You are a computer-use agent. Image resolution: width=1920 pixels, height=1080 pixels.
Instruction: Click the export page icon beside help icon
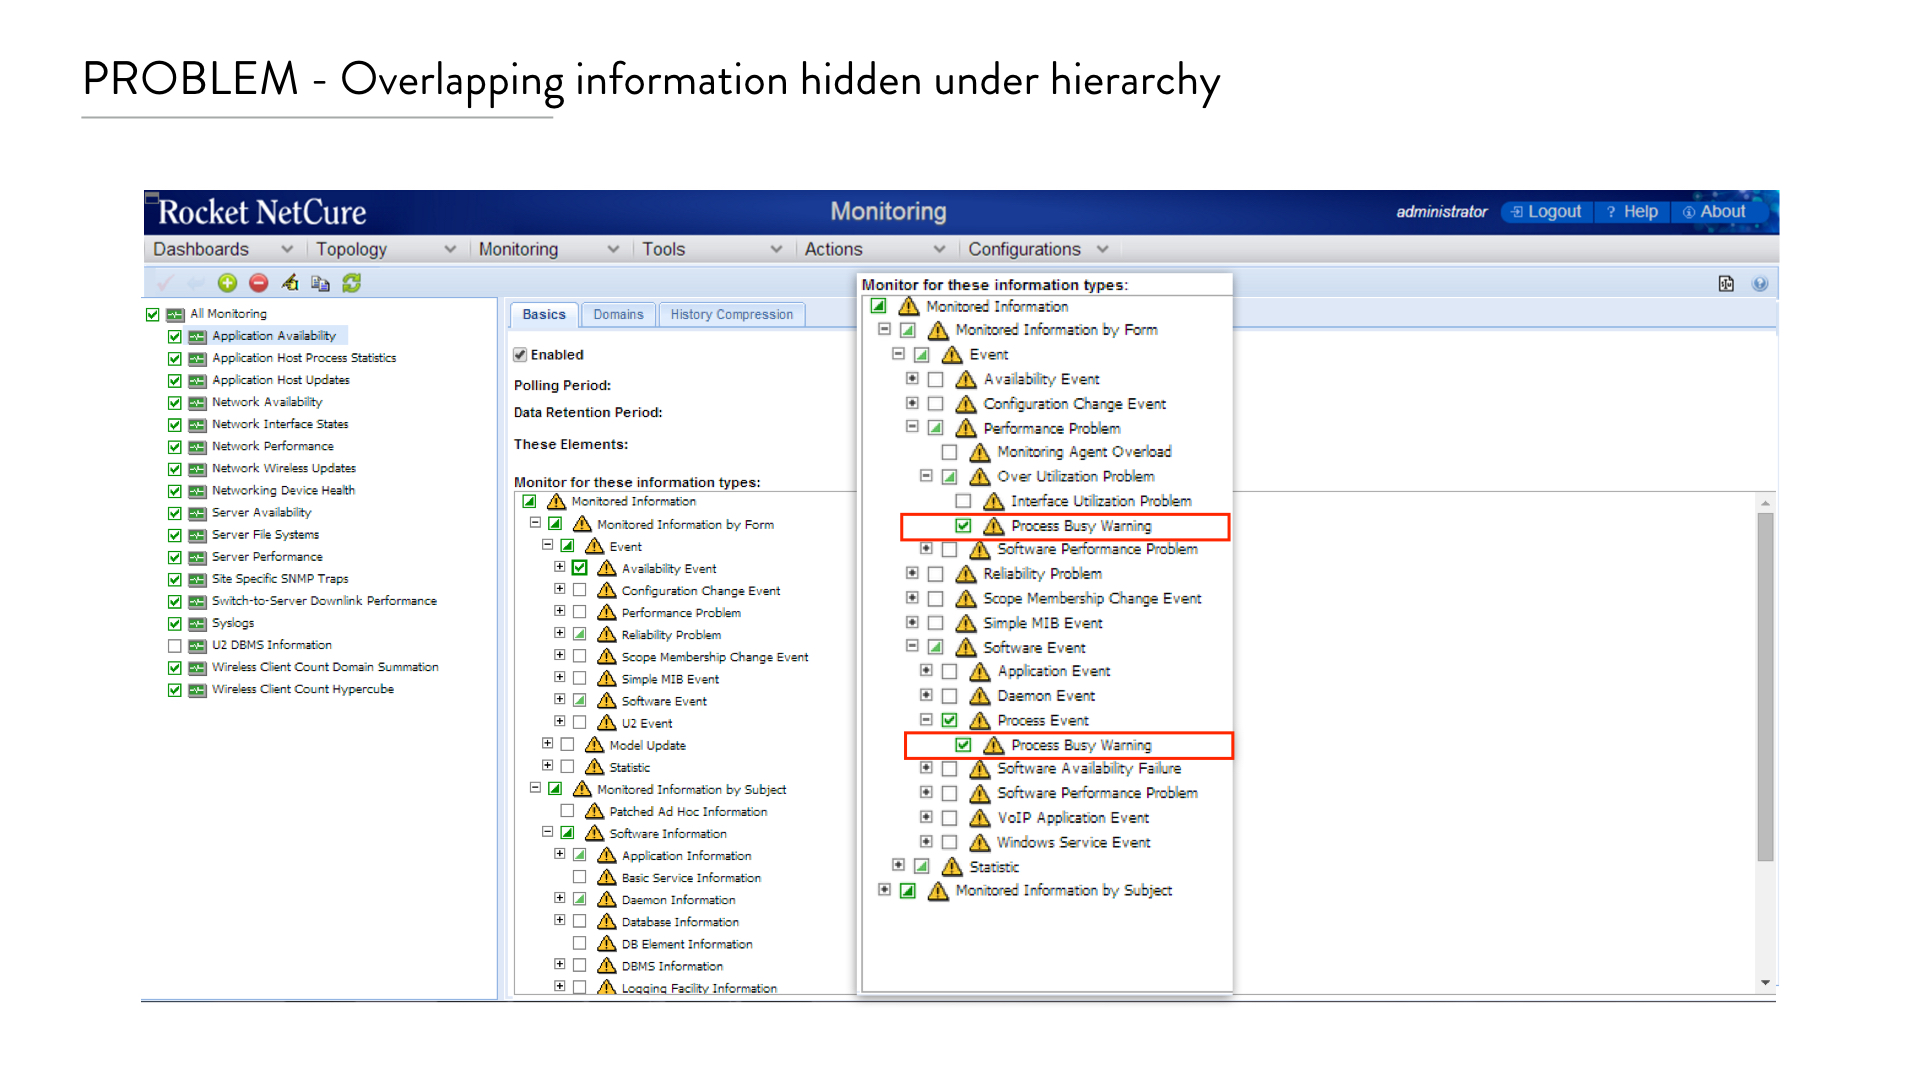[1726, 284]
